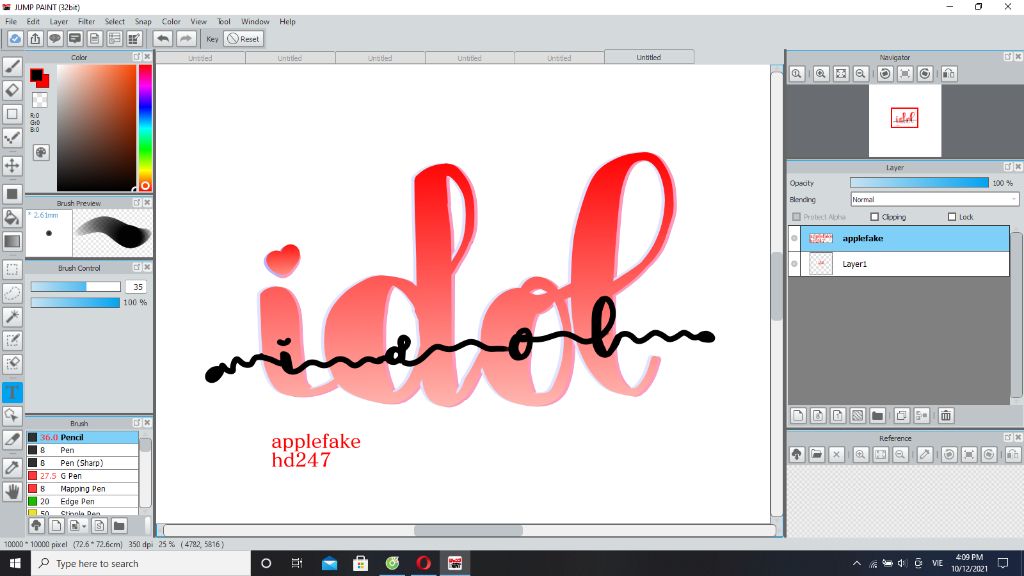
Task: Toggle the Lock checkbox
Action: 952,217
